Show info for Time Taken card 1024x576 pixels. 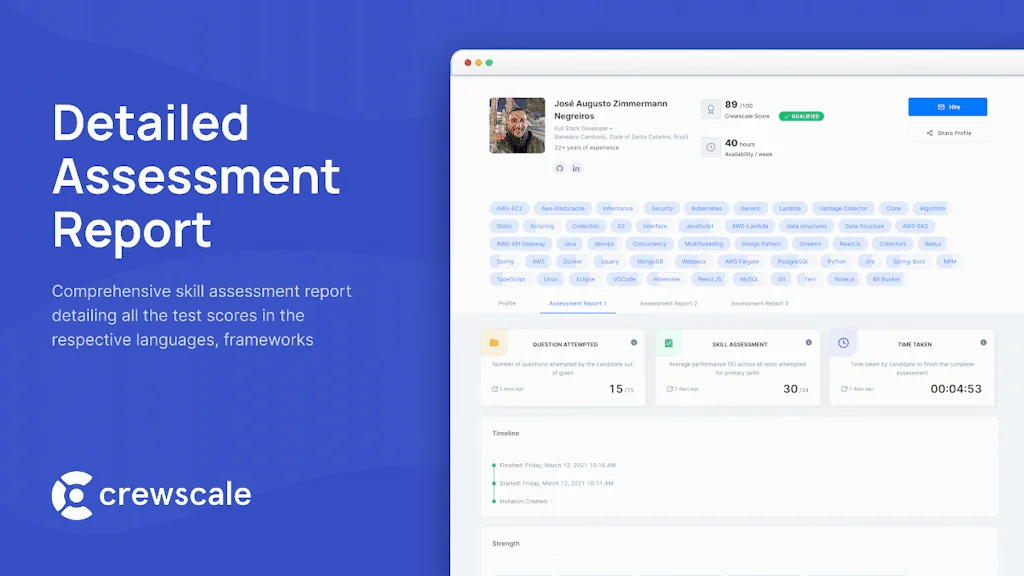(x=983, y=343)
